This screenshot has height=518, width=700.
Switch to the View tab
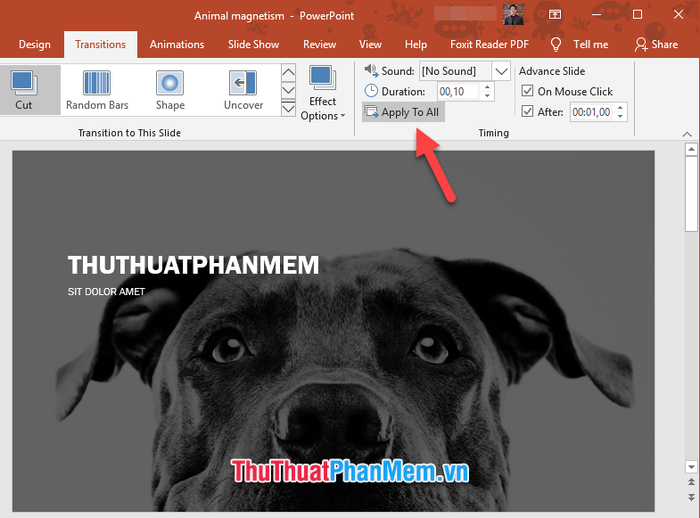point(370,44)
